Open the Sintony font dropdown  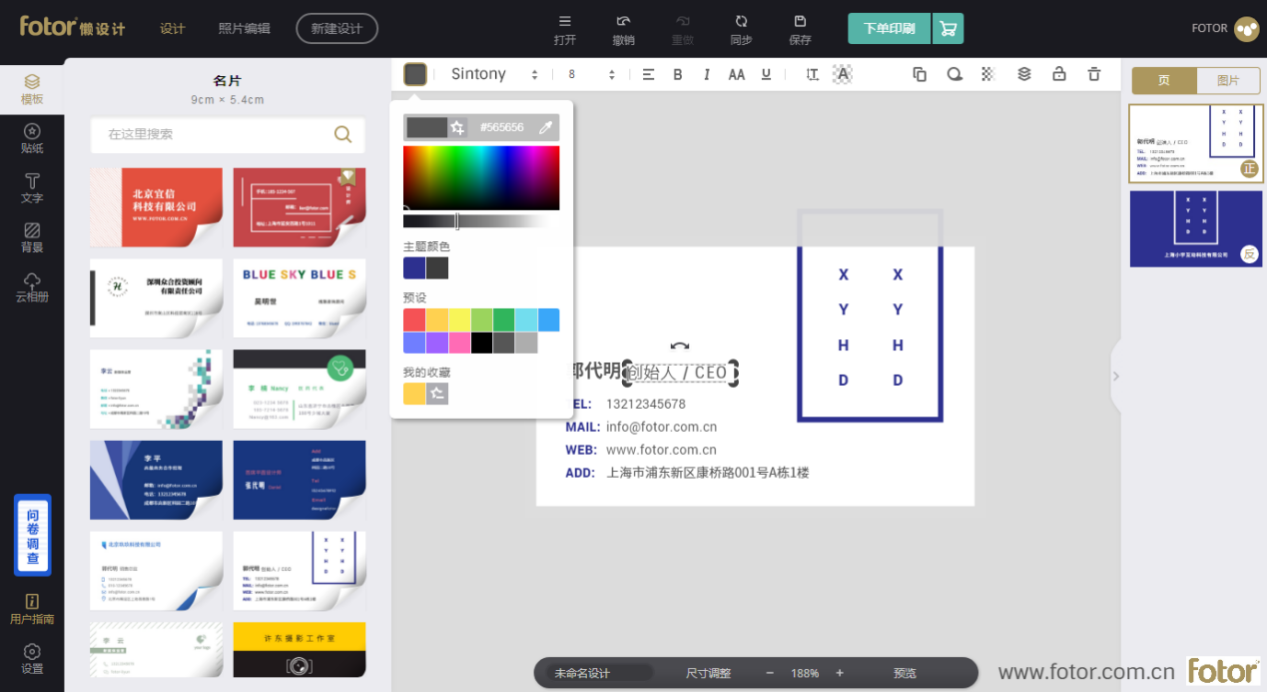[x=494, y=74]
